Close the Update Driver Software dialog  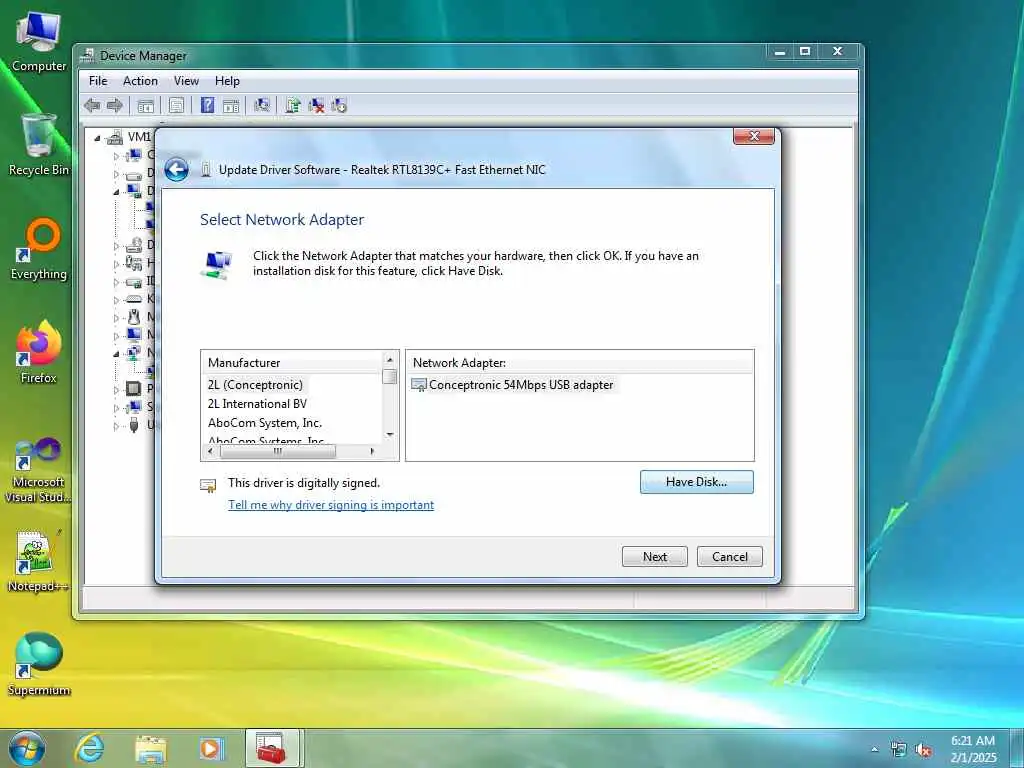[754, 136]
